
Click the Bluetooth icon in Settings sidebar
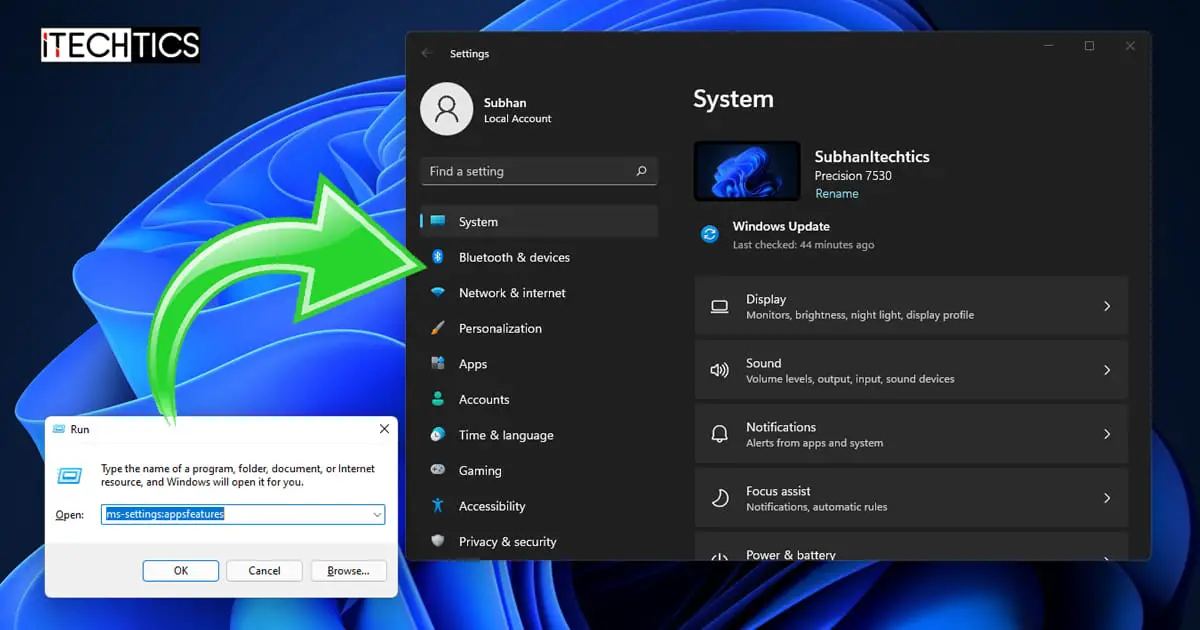pos(438,257)
